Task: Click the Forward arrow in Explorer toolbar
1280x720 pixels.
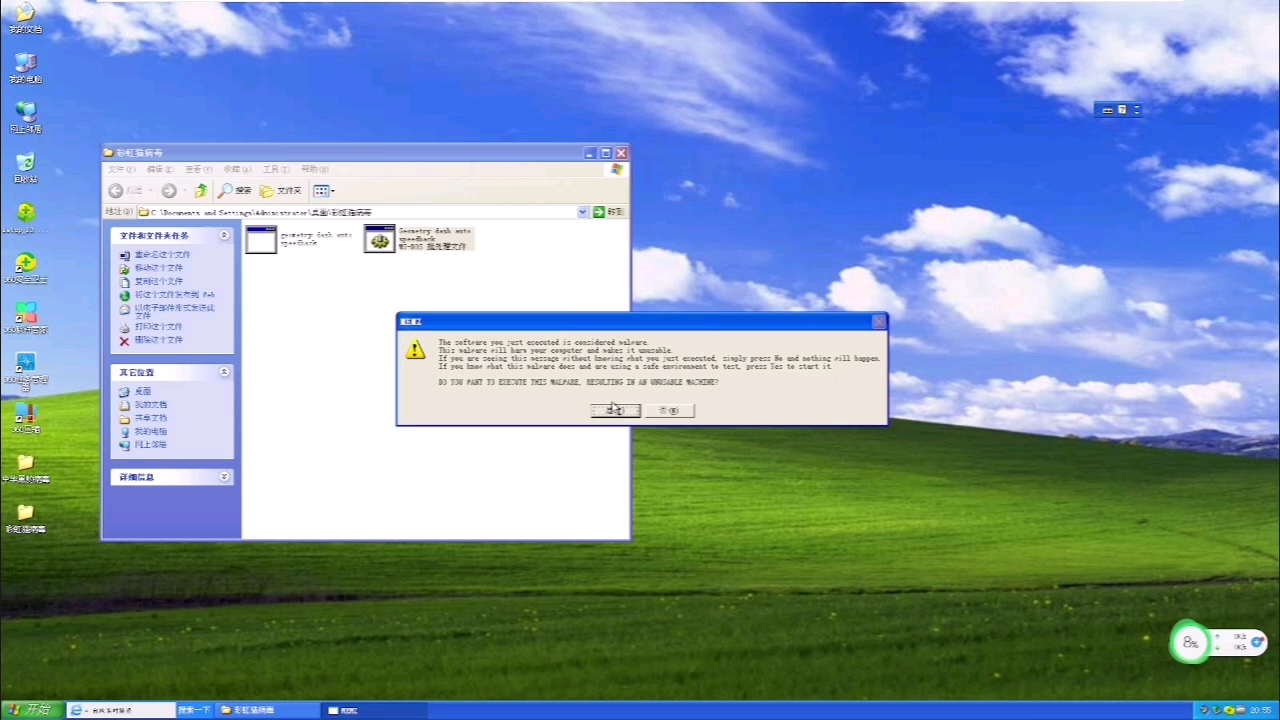Action: pos(169,191)
